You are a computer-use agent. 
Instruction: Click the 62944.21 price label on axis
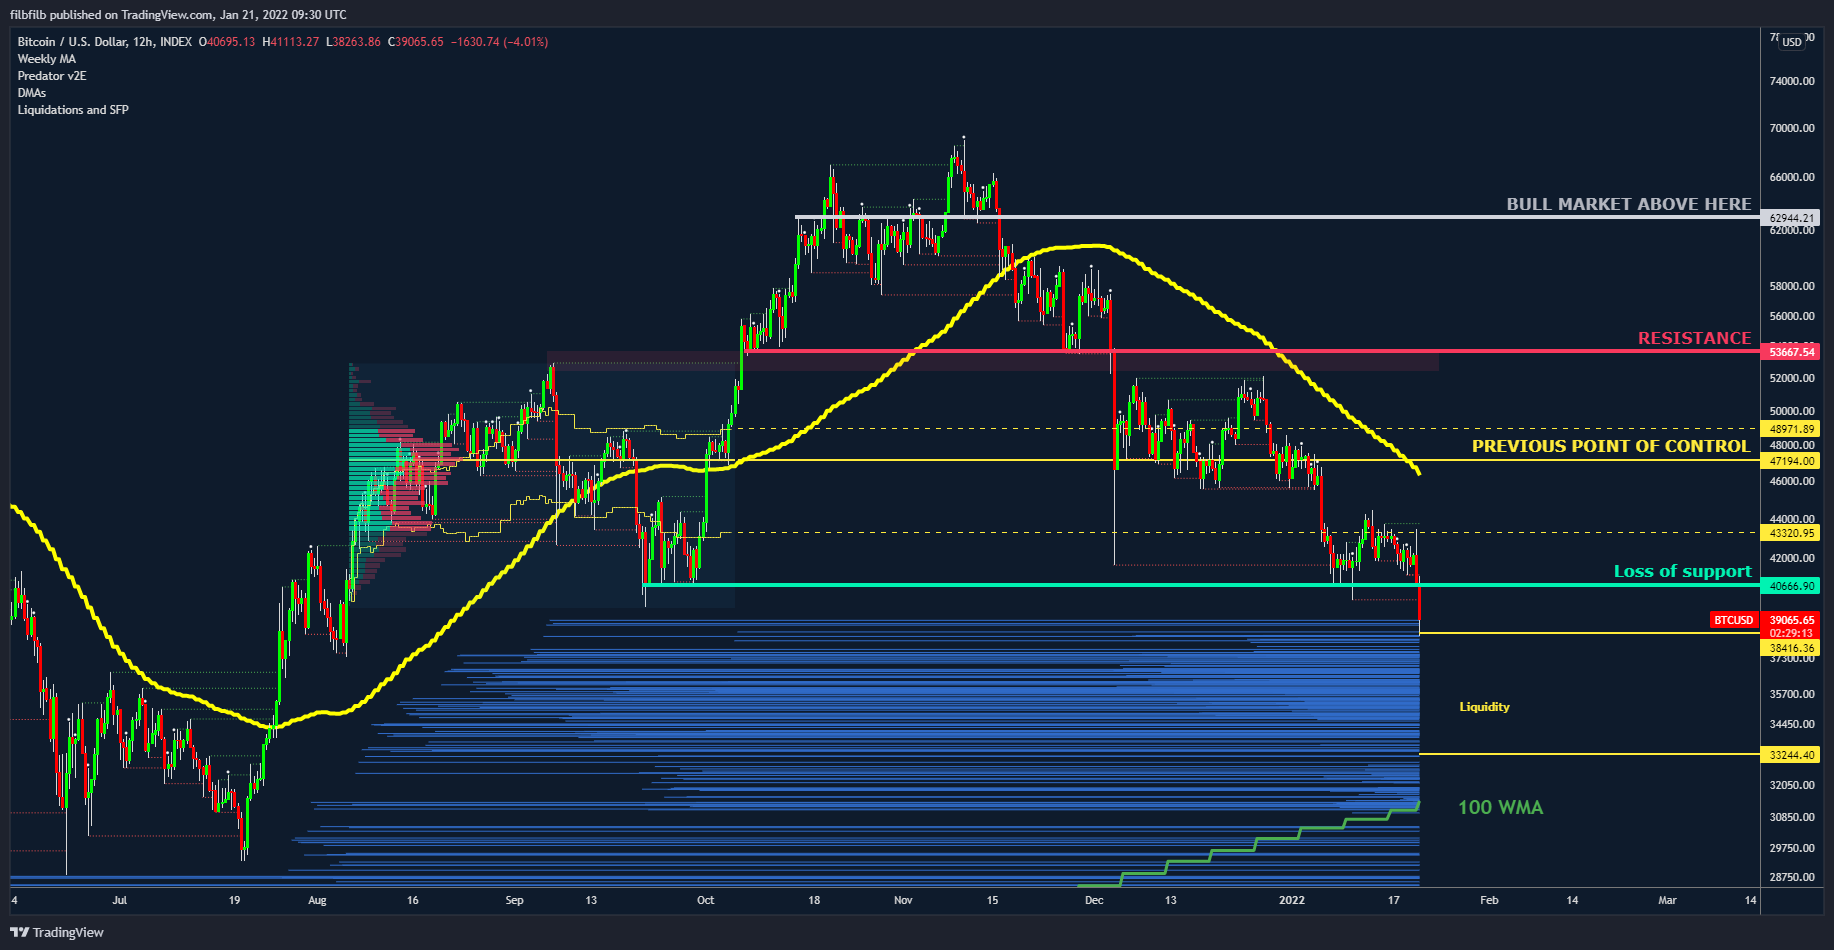coord(1791,218)
